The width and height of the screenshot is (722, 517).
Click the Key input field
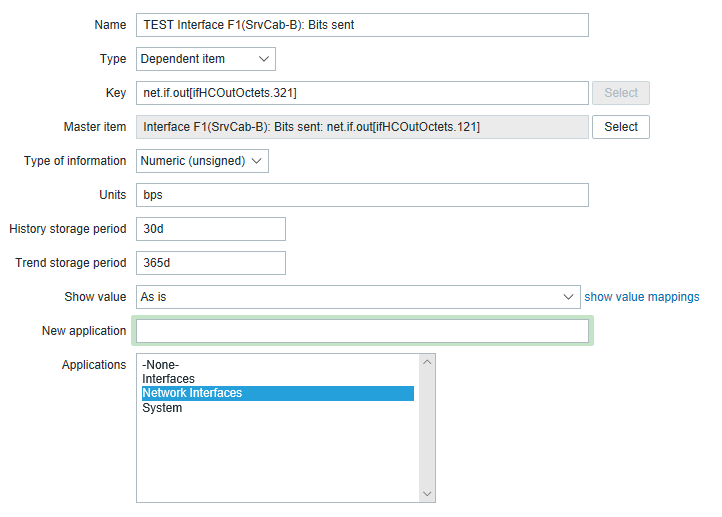pyautogui.click(x=362, y=93)
